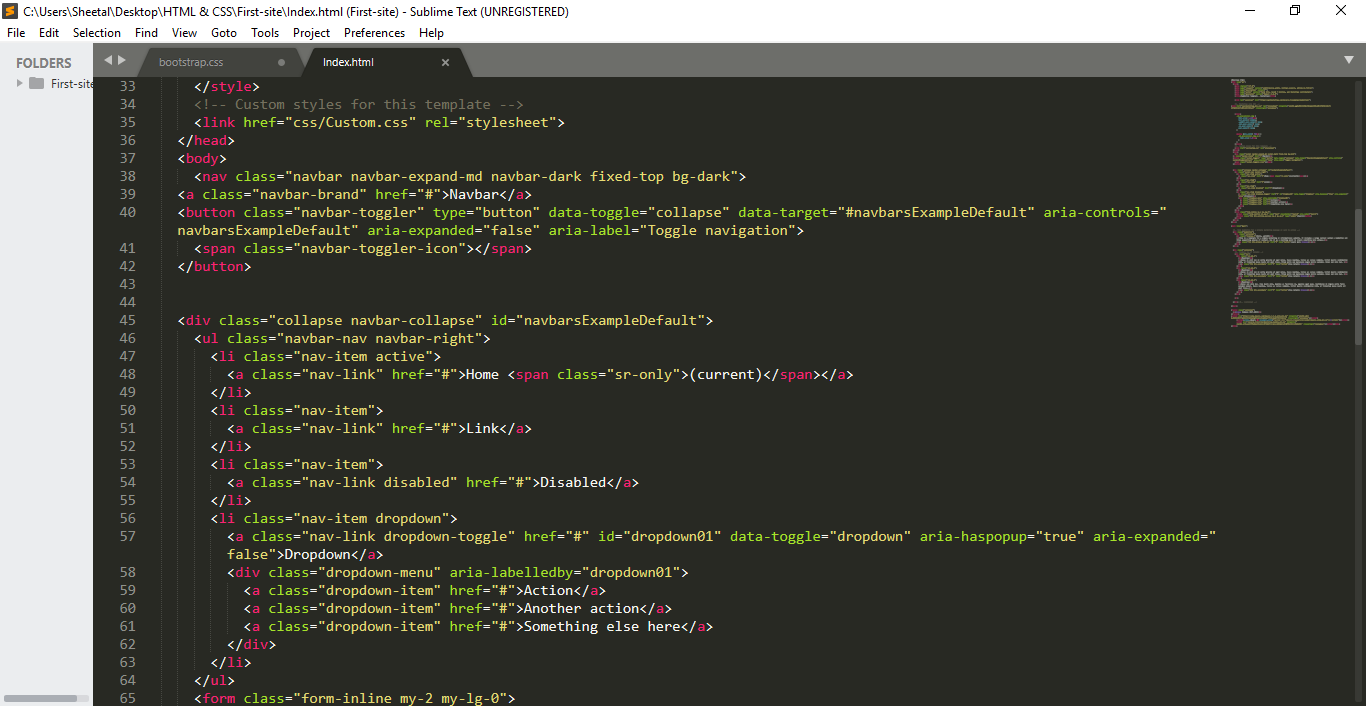Open the File menu
The width and height of the screenshot is (1366, 706).
pyautogui.click(x=16, y=33)
